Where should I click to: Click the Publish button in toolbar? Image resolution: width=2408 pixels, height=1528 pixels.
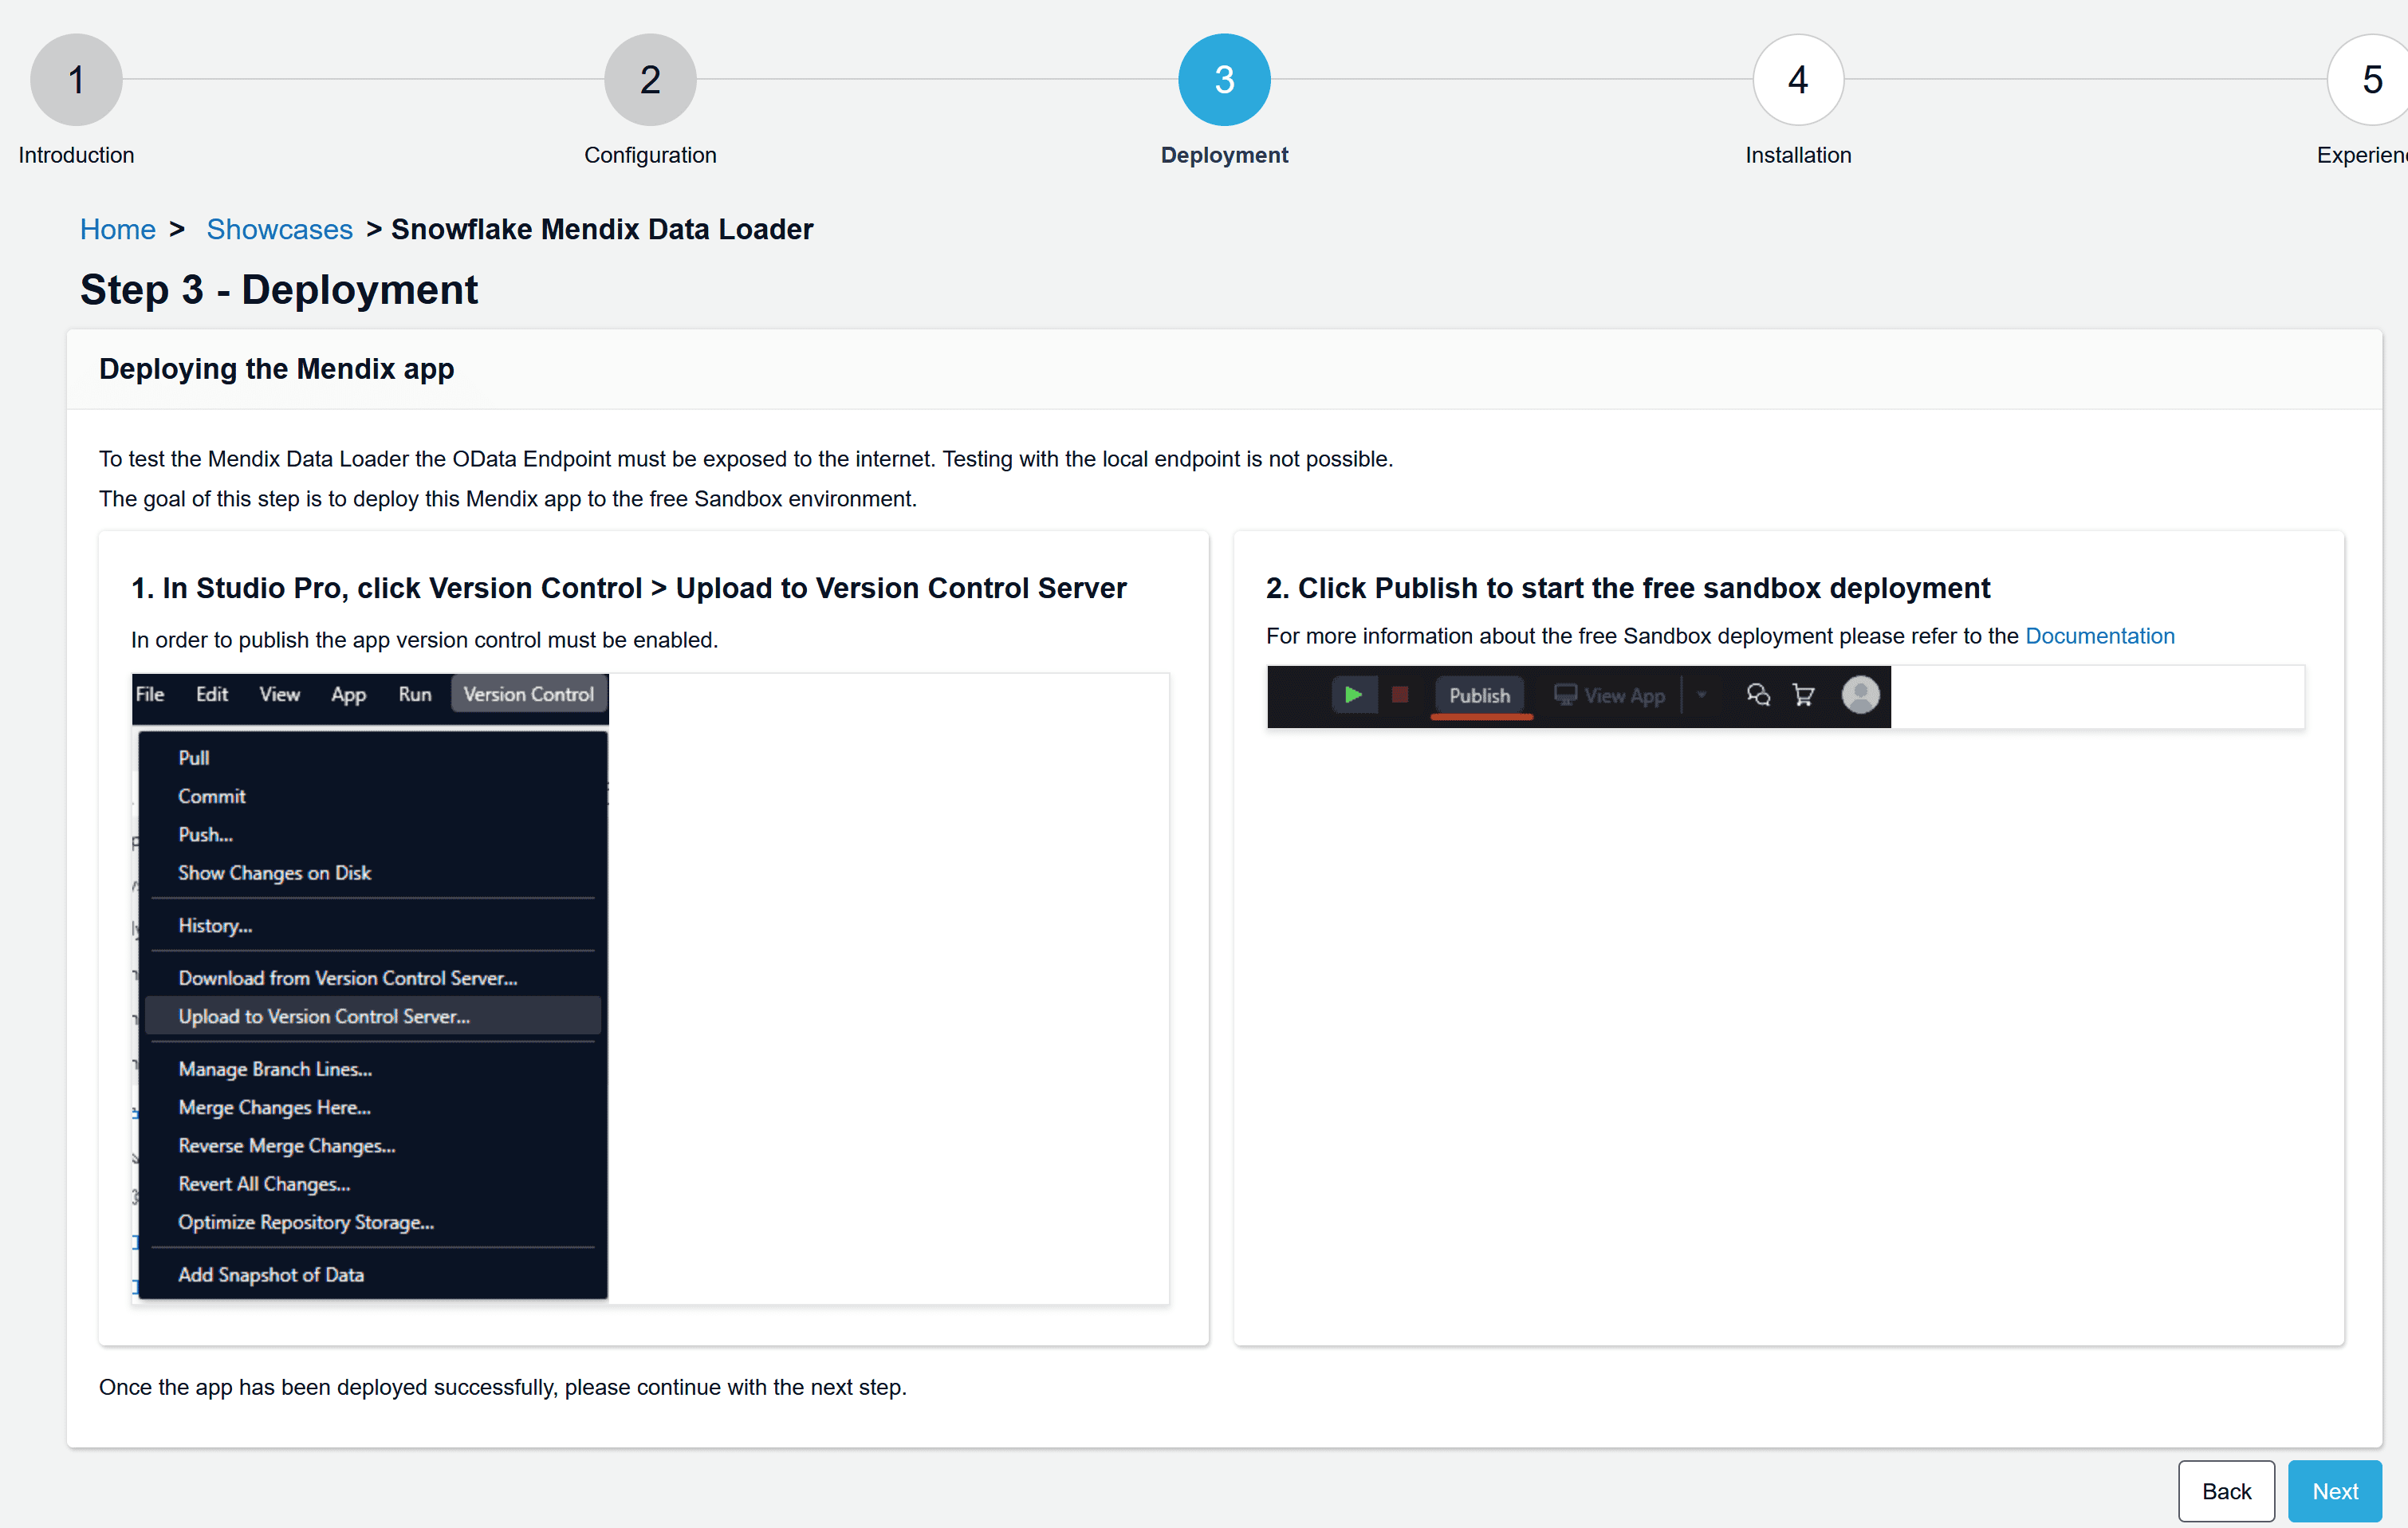(x=1477, y=694)
